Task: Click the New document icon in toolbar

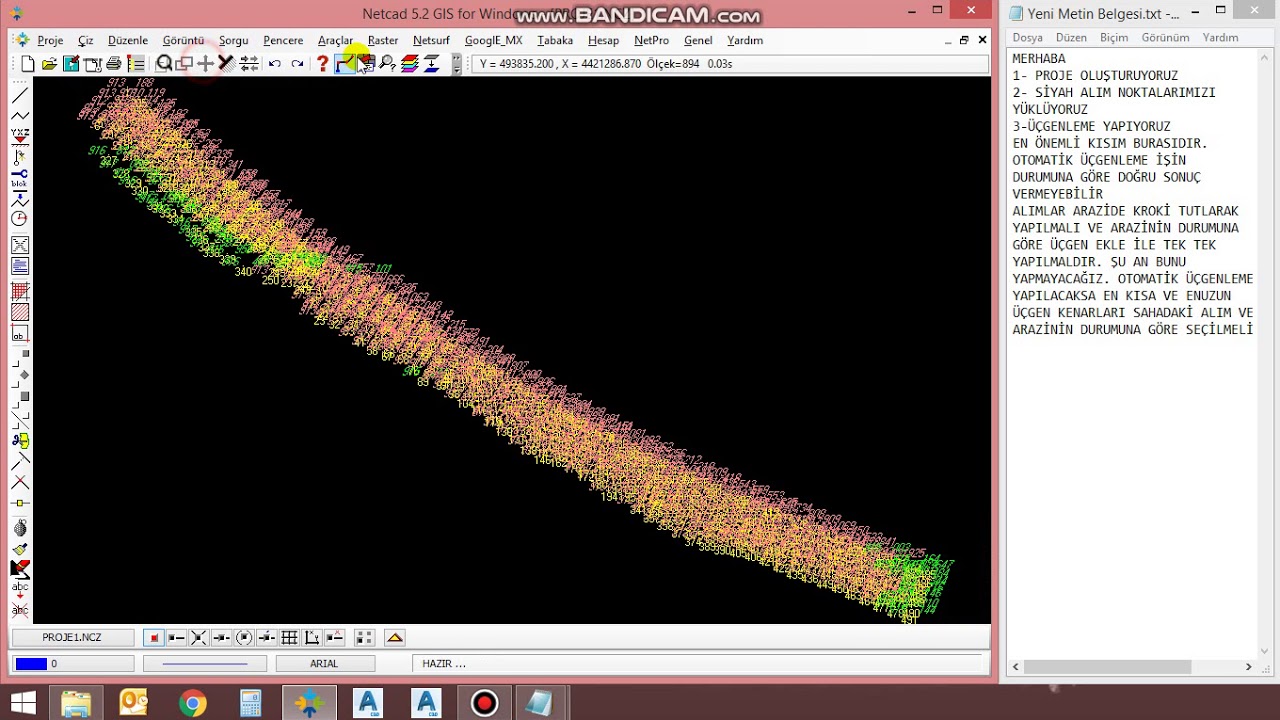Action: (x=28, y=64)
